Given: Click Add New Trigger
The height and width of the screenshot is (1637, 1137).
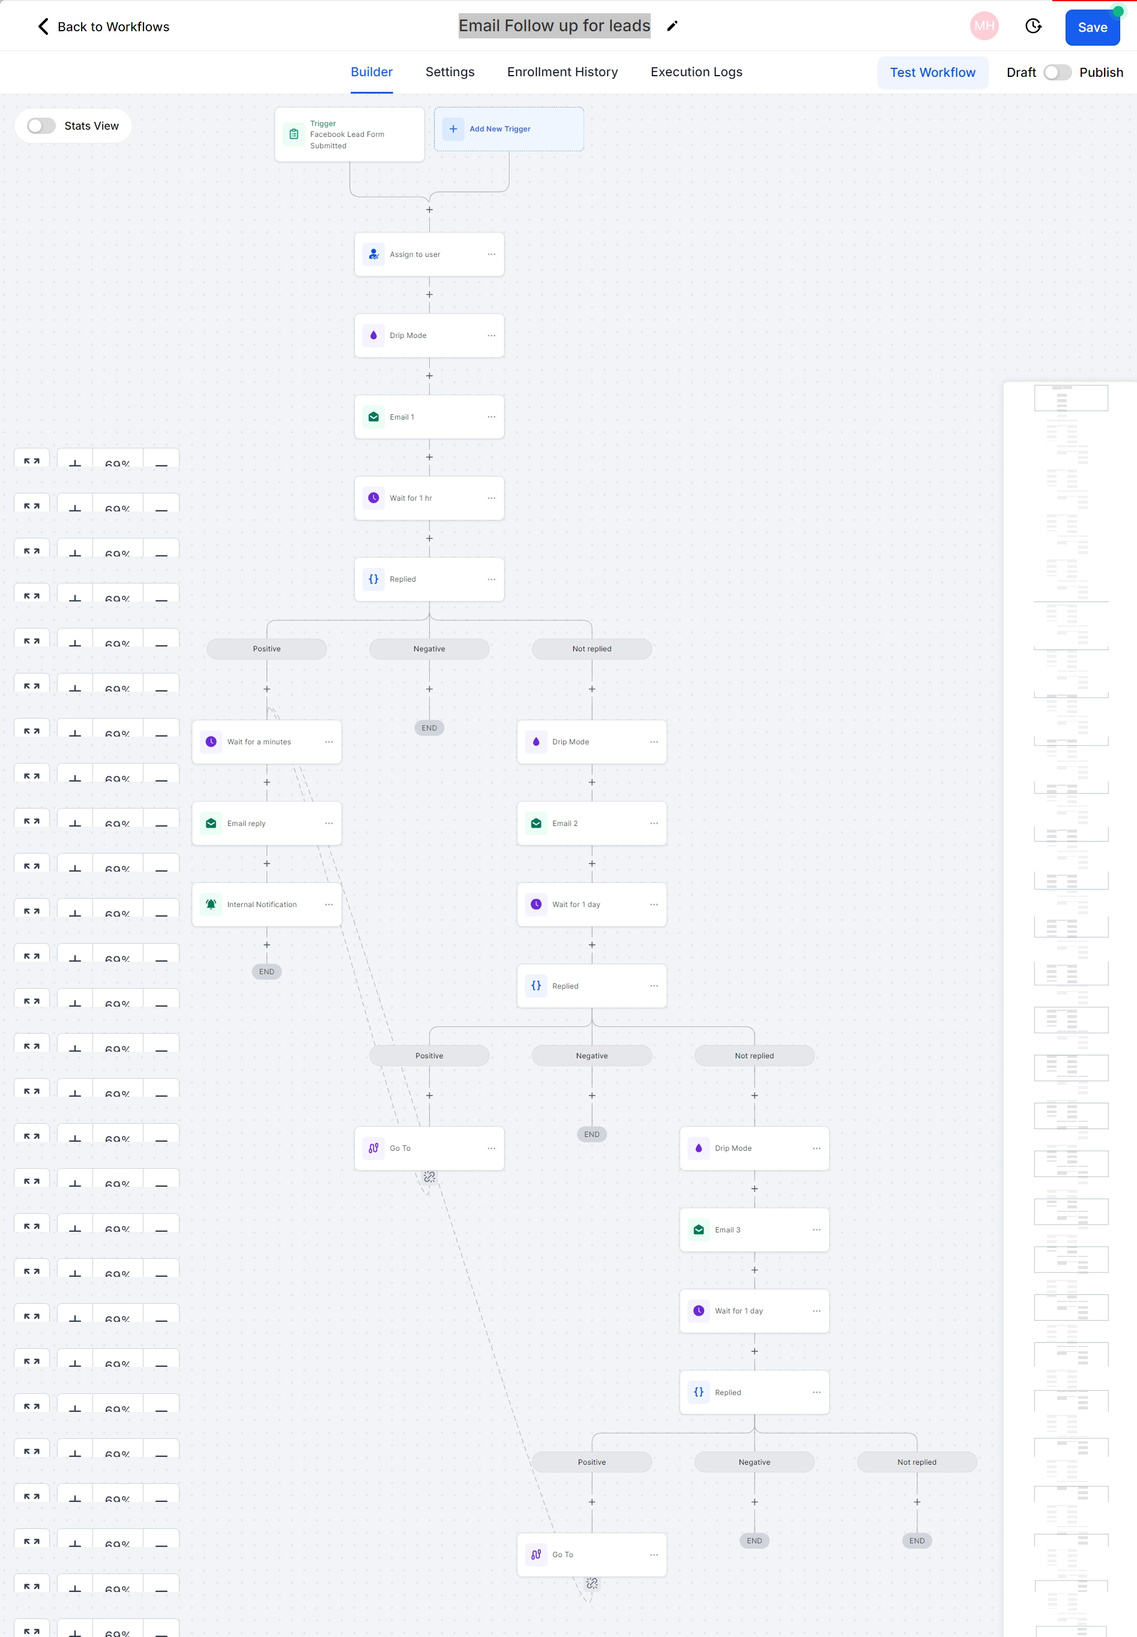Looking at the screenshot, I should (x=508, y=129).
